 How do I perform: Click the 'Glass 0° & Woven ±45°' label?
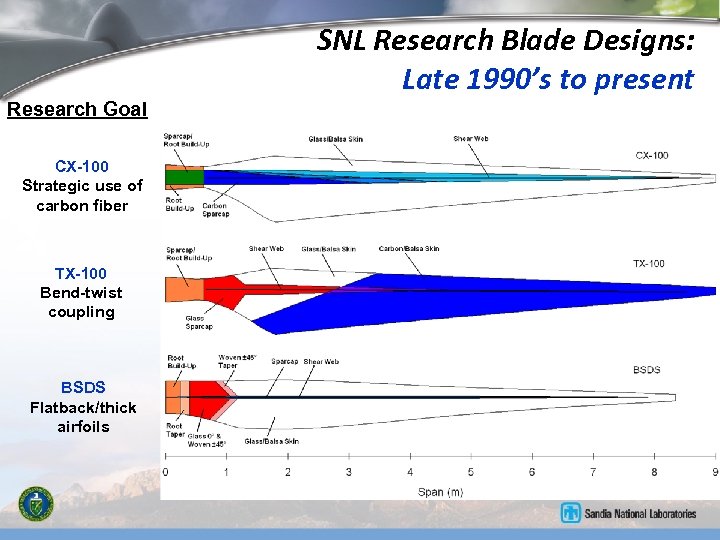pyautogui.click(x=206, y=440)
